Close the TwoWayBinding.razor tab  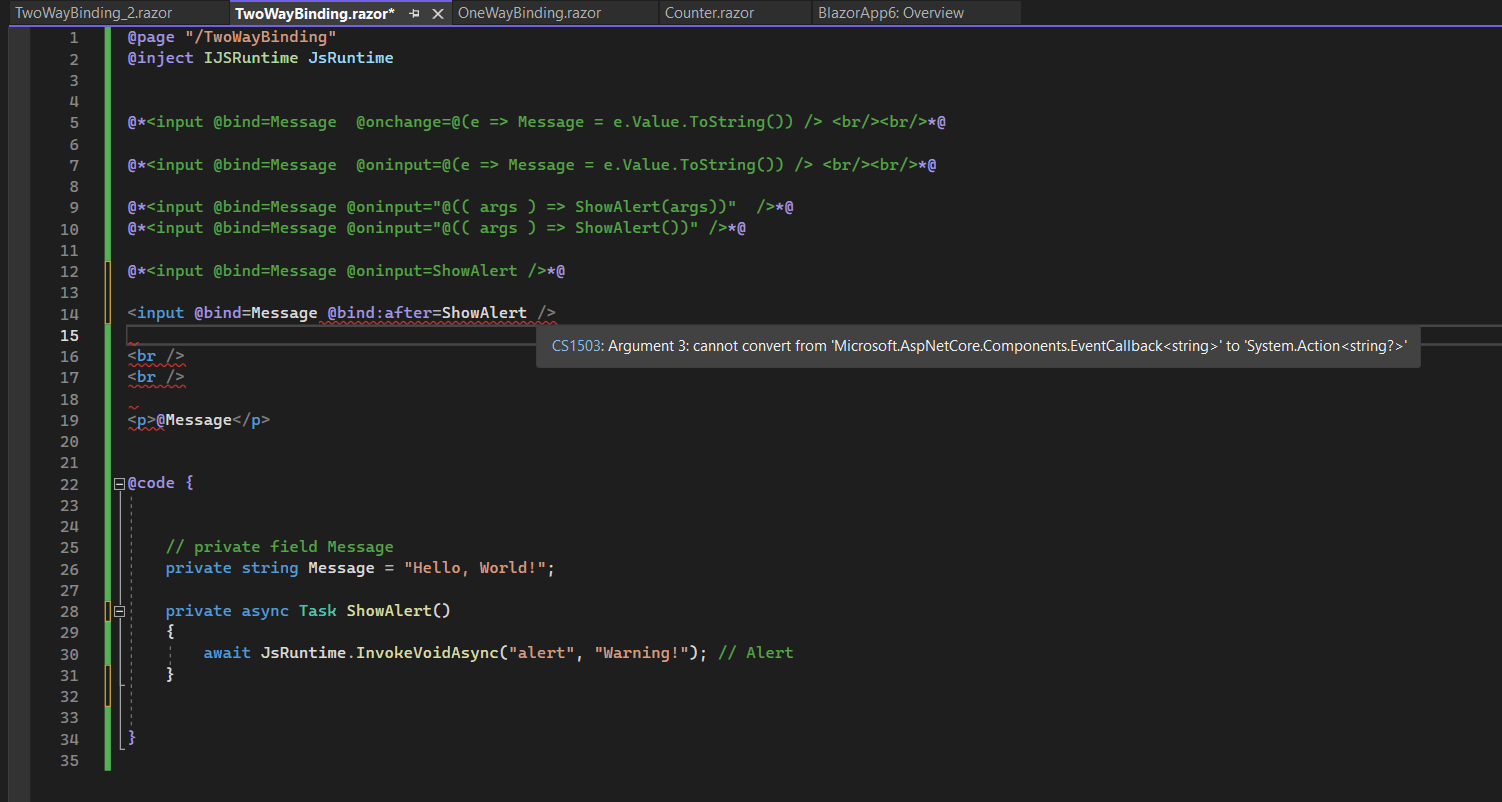[x=437, y=13]
